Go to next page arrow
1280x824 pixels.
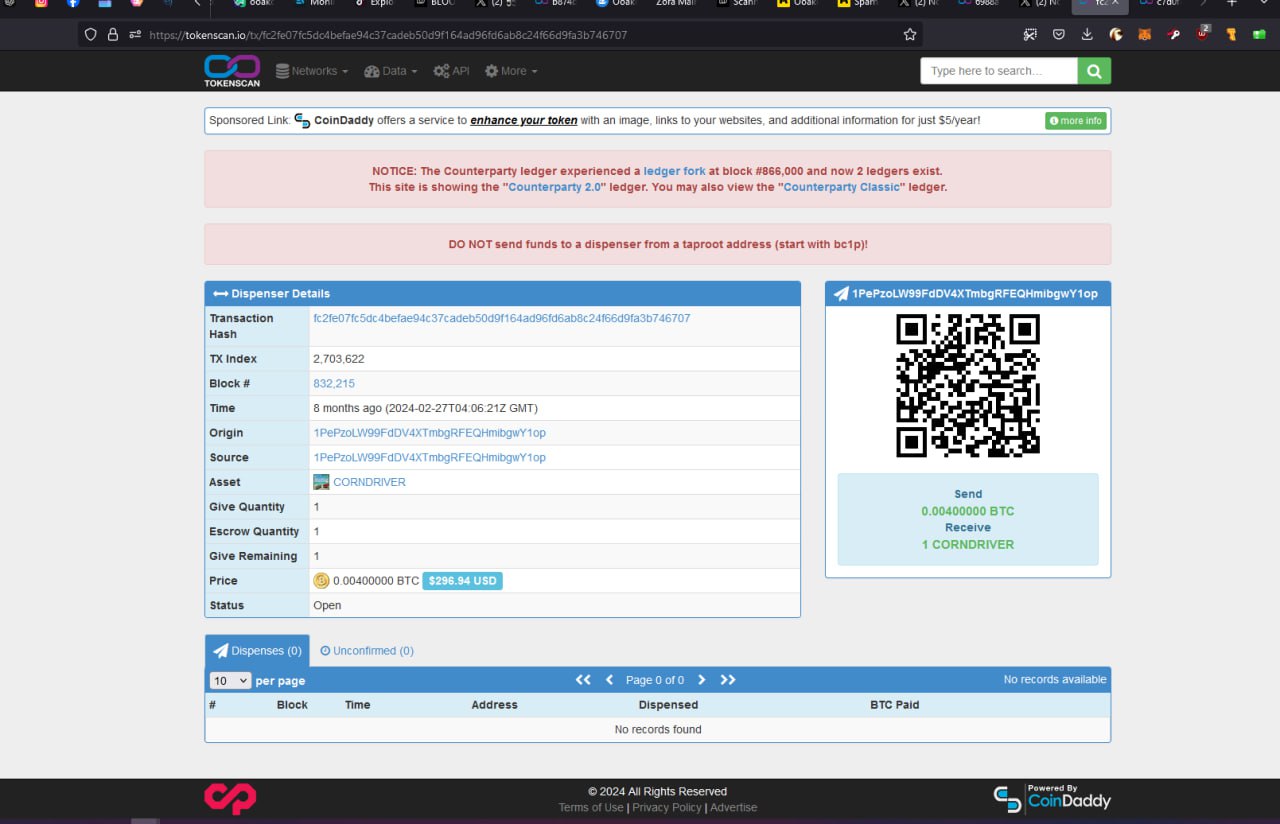701,680
